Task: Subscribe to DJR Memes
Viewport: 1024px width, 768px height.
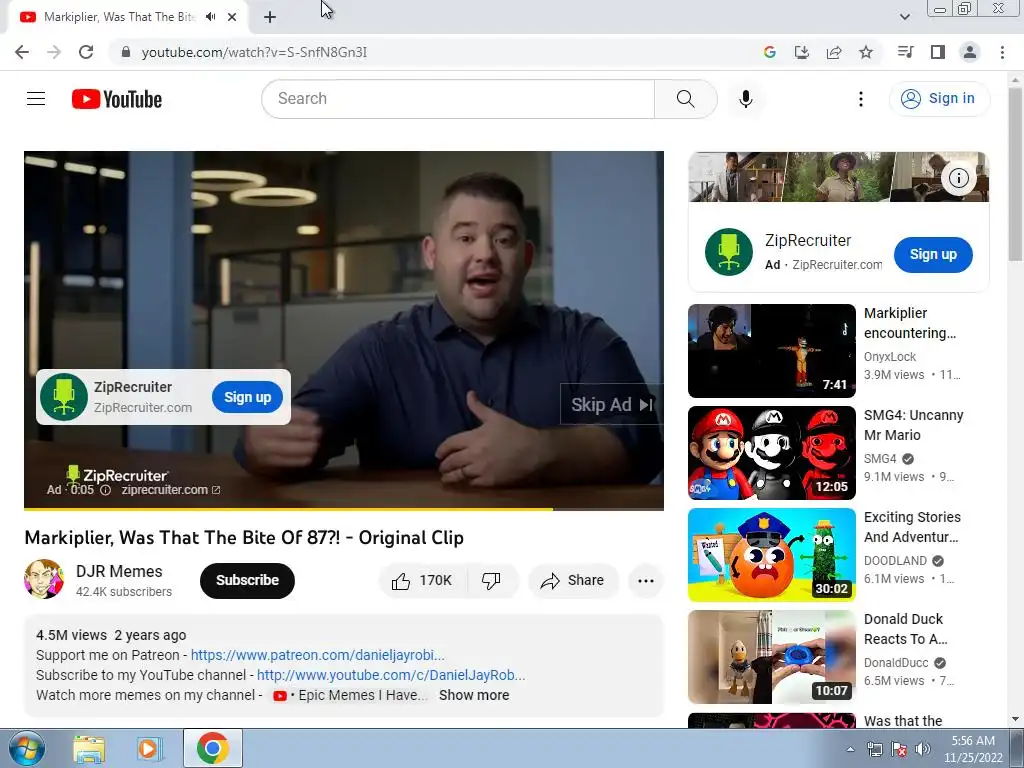Action: 248,580
